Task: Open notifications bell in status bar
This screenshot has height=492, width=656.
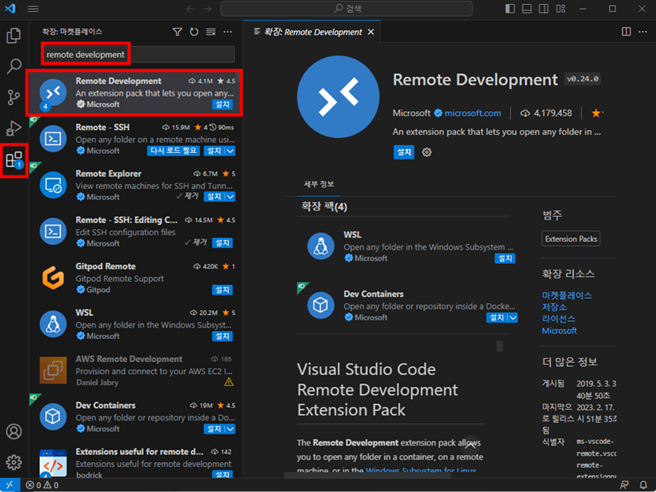Action: pyautogui.click(x=643, y=485)
